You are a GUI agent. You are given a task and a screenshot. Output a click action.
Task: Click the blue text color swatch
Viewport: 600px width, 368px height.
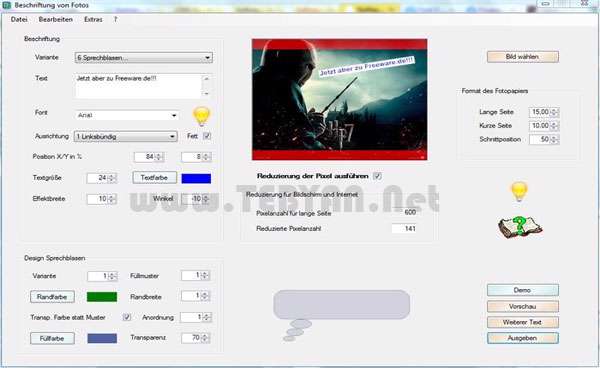point(196,178)
